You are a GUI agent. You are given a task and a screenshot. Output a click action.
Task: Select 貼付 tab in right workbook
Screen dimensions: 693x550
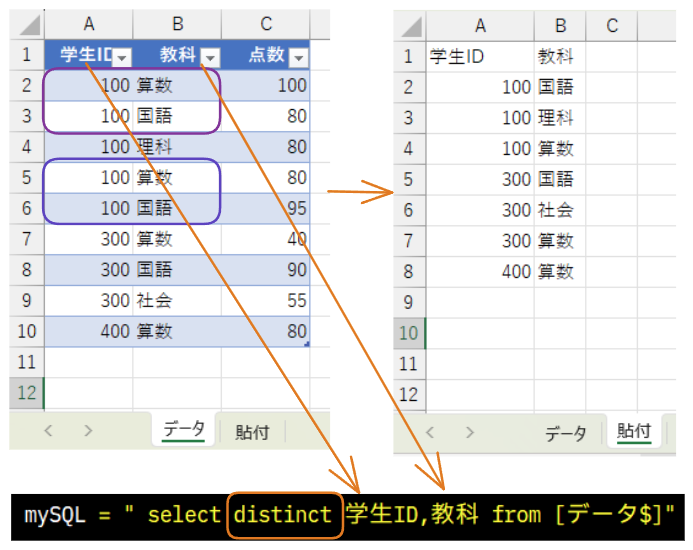pyautogui.click(x=634, y=431)
